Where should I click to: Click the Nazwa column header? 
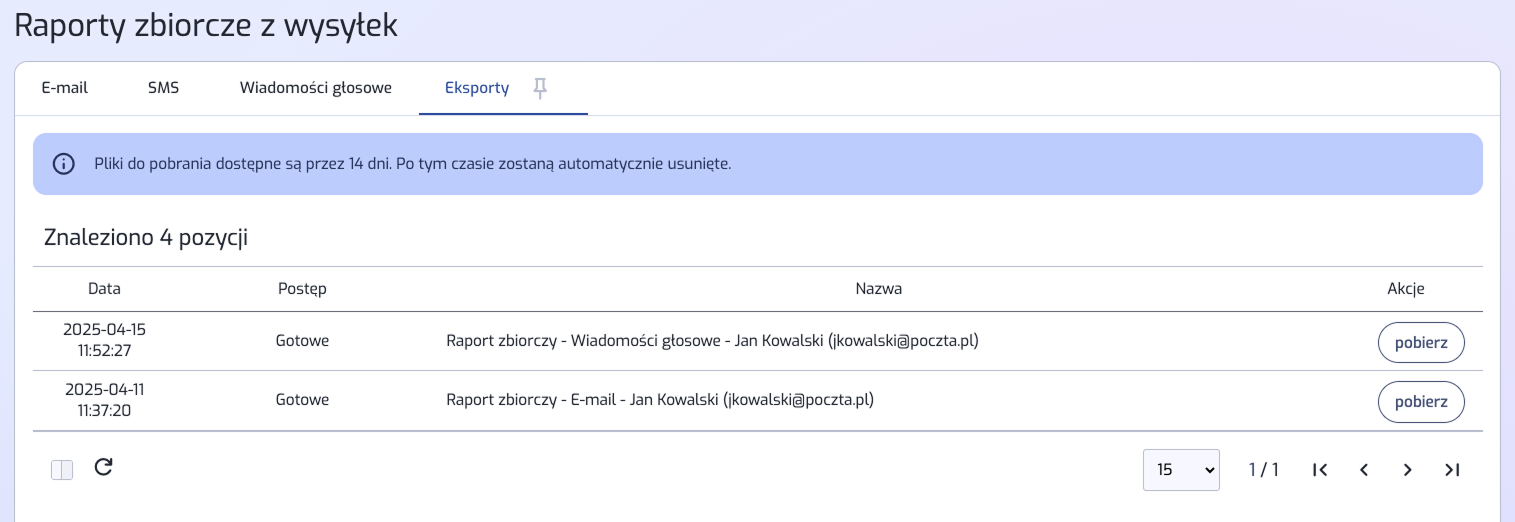(x=879, y=289)
